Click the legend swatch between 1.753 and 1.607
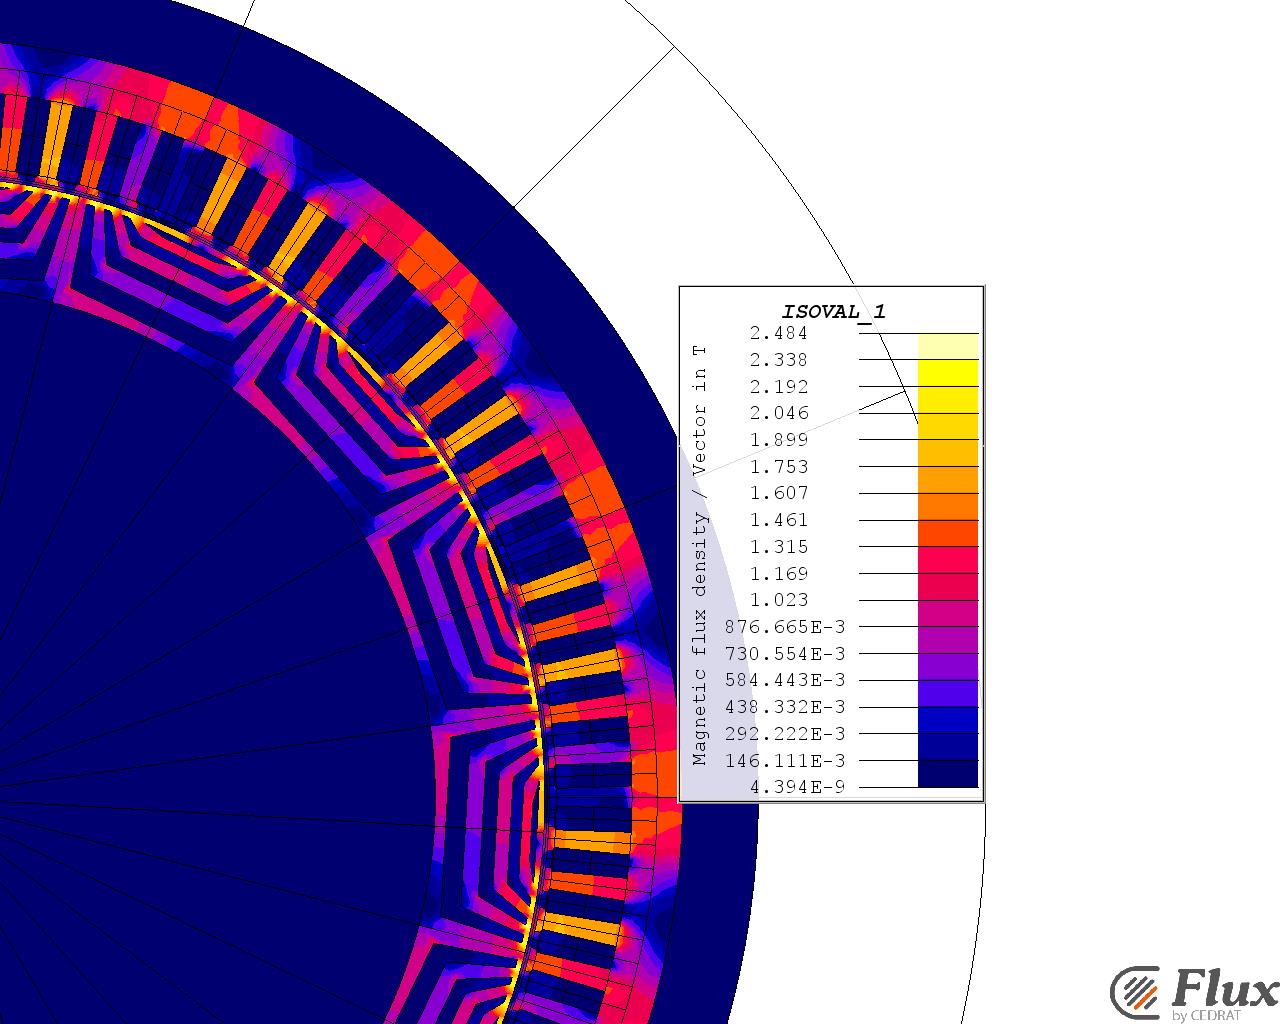 (x=947, y=480)
